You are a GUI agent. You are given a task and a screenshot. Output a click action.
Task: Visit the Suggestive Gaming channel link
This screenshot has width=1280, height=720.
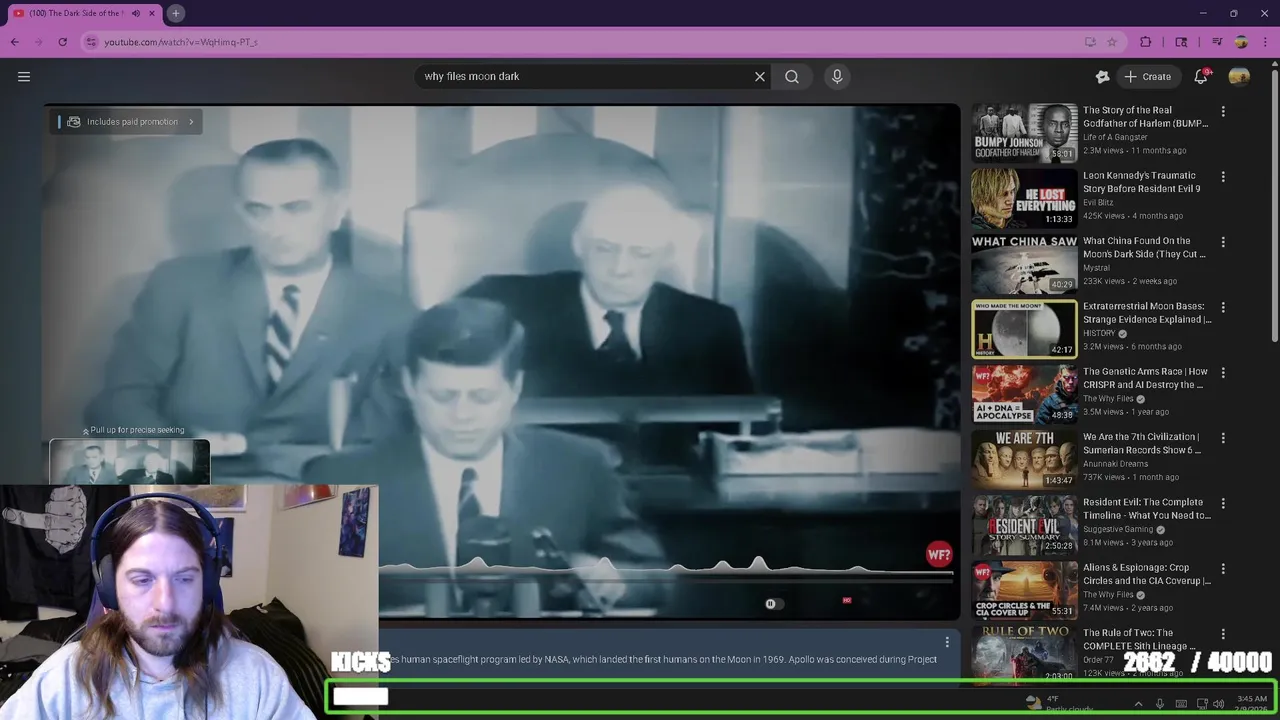(1118, 529)
